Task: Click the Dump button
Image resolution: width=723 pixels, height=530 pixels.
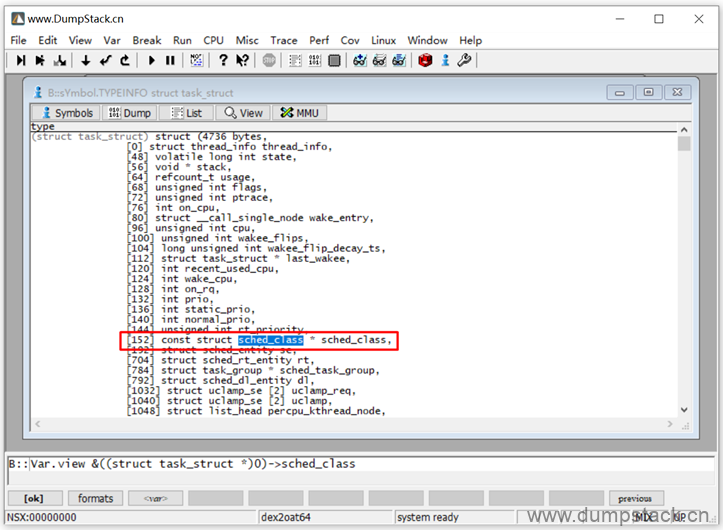Action: tap(129, 113)
